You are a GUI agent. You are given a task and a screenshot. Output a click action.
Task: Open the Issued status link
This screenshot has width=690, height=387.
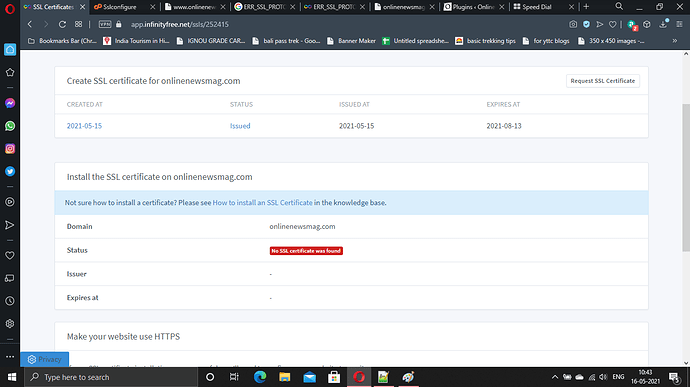(x=240, y=126)
